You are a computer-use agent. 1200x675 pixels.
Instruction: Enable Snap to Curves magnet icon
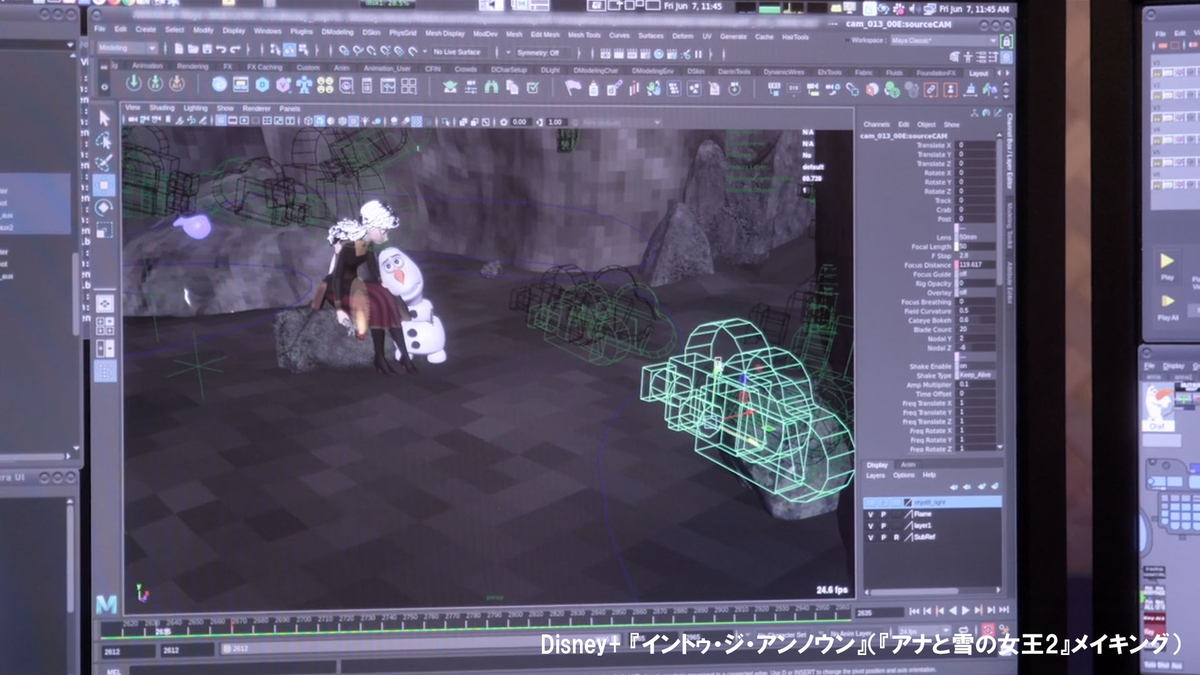356,50
